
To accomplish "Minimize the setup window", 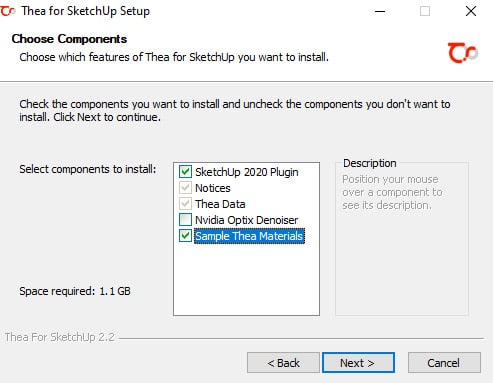I will (380, 11).
